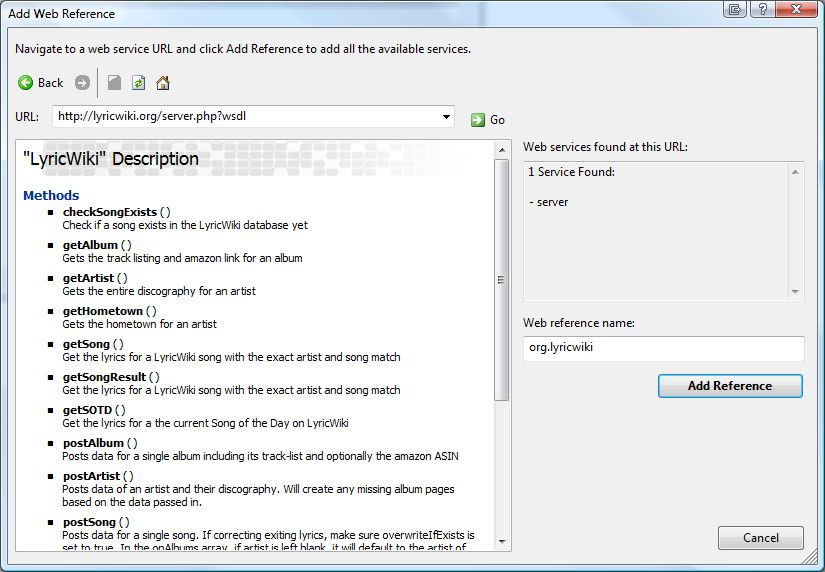Click the getSong method link
The width and height of the screenshot is (825, 572).
pyautogui.click(x=86, y=344)
